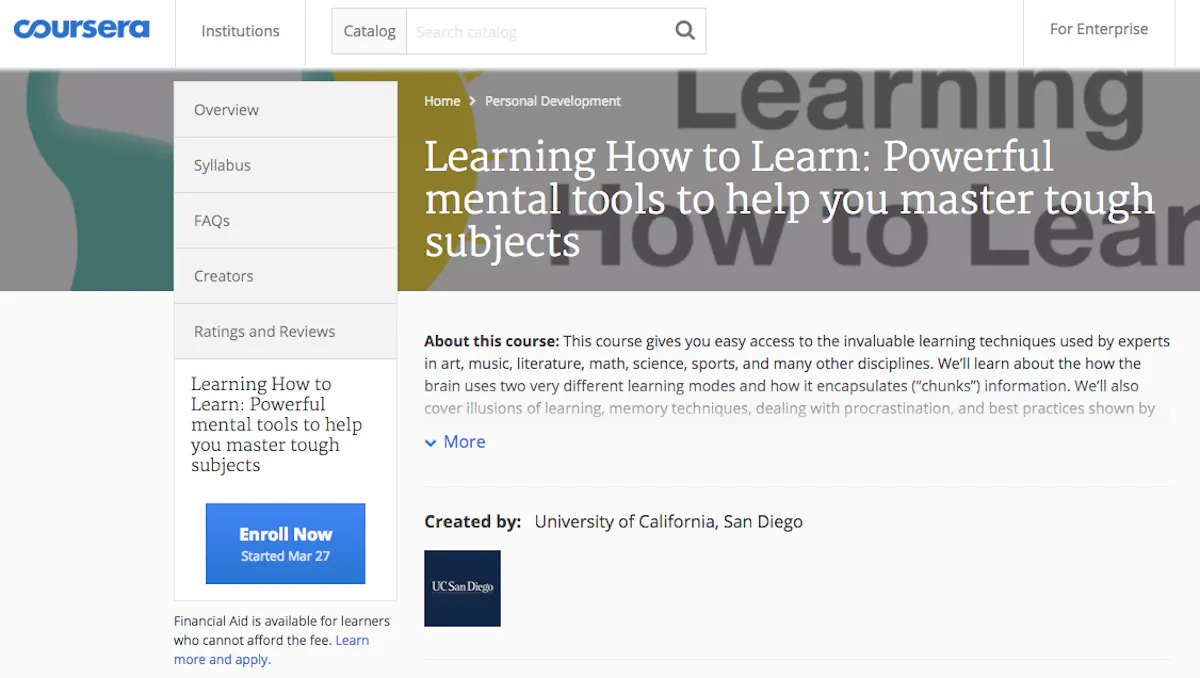Click the search magnifier icon

pos(685,31)
